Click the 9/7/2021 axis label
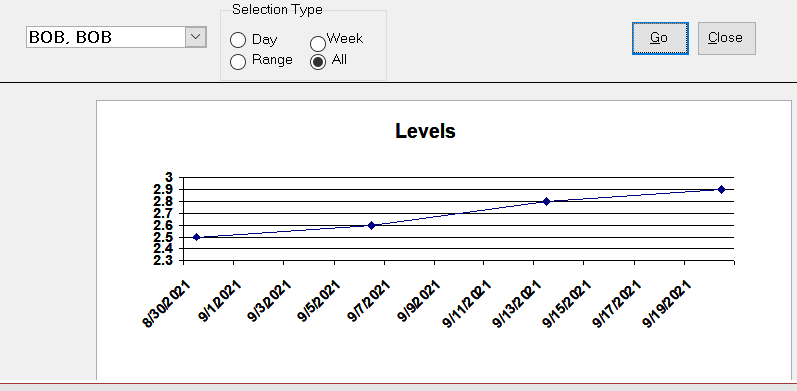The height and width of the screenshot is (391, 797). pyautogui.click(x=369, y=302)
